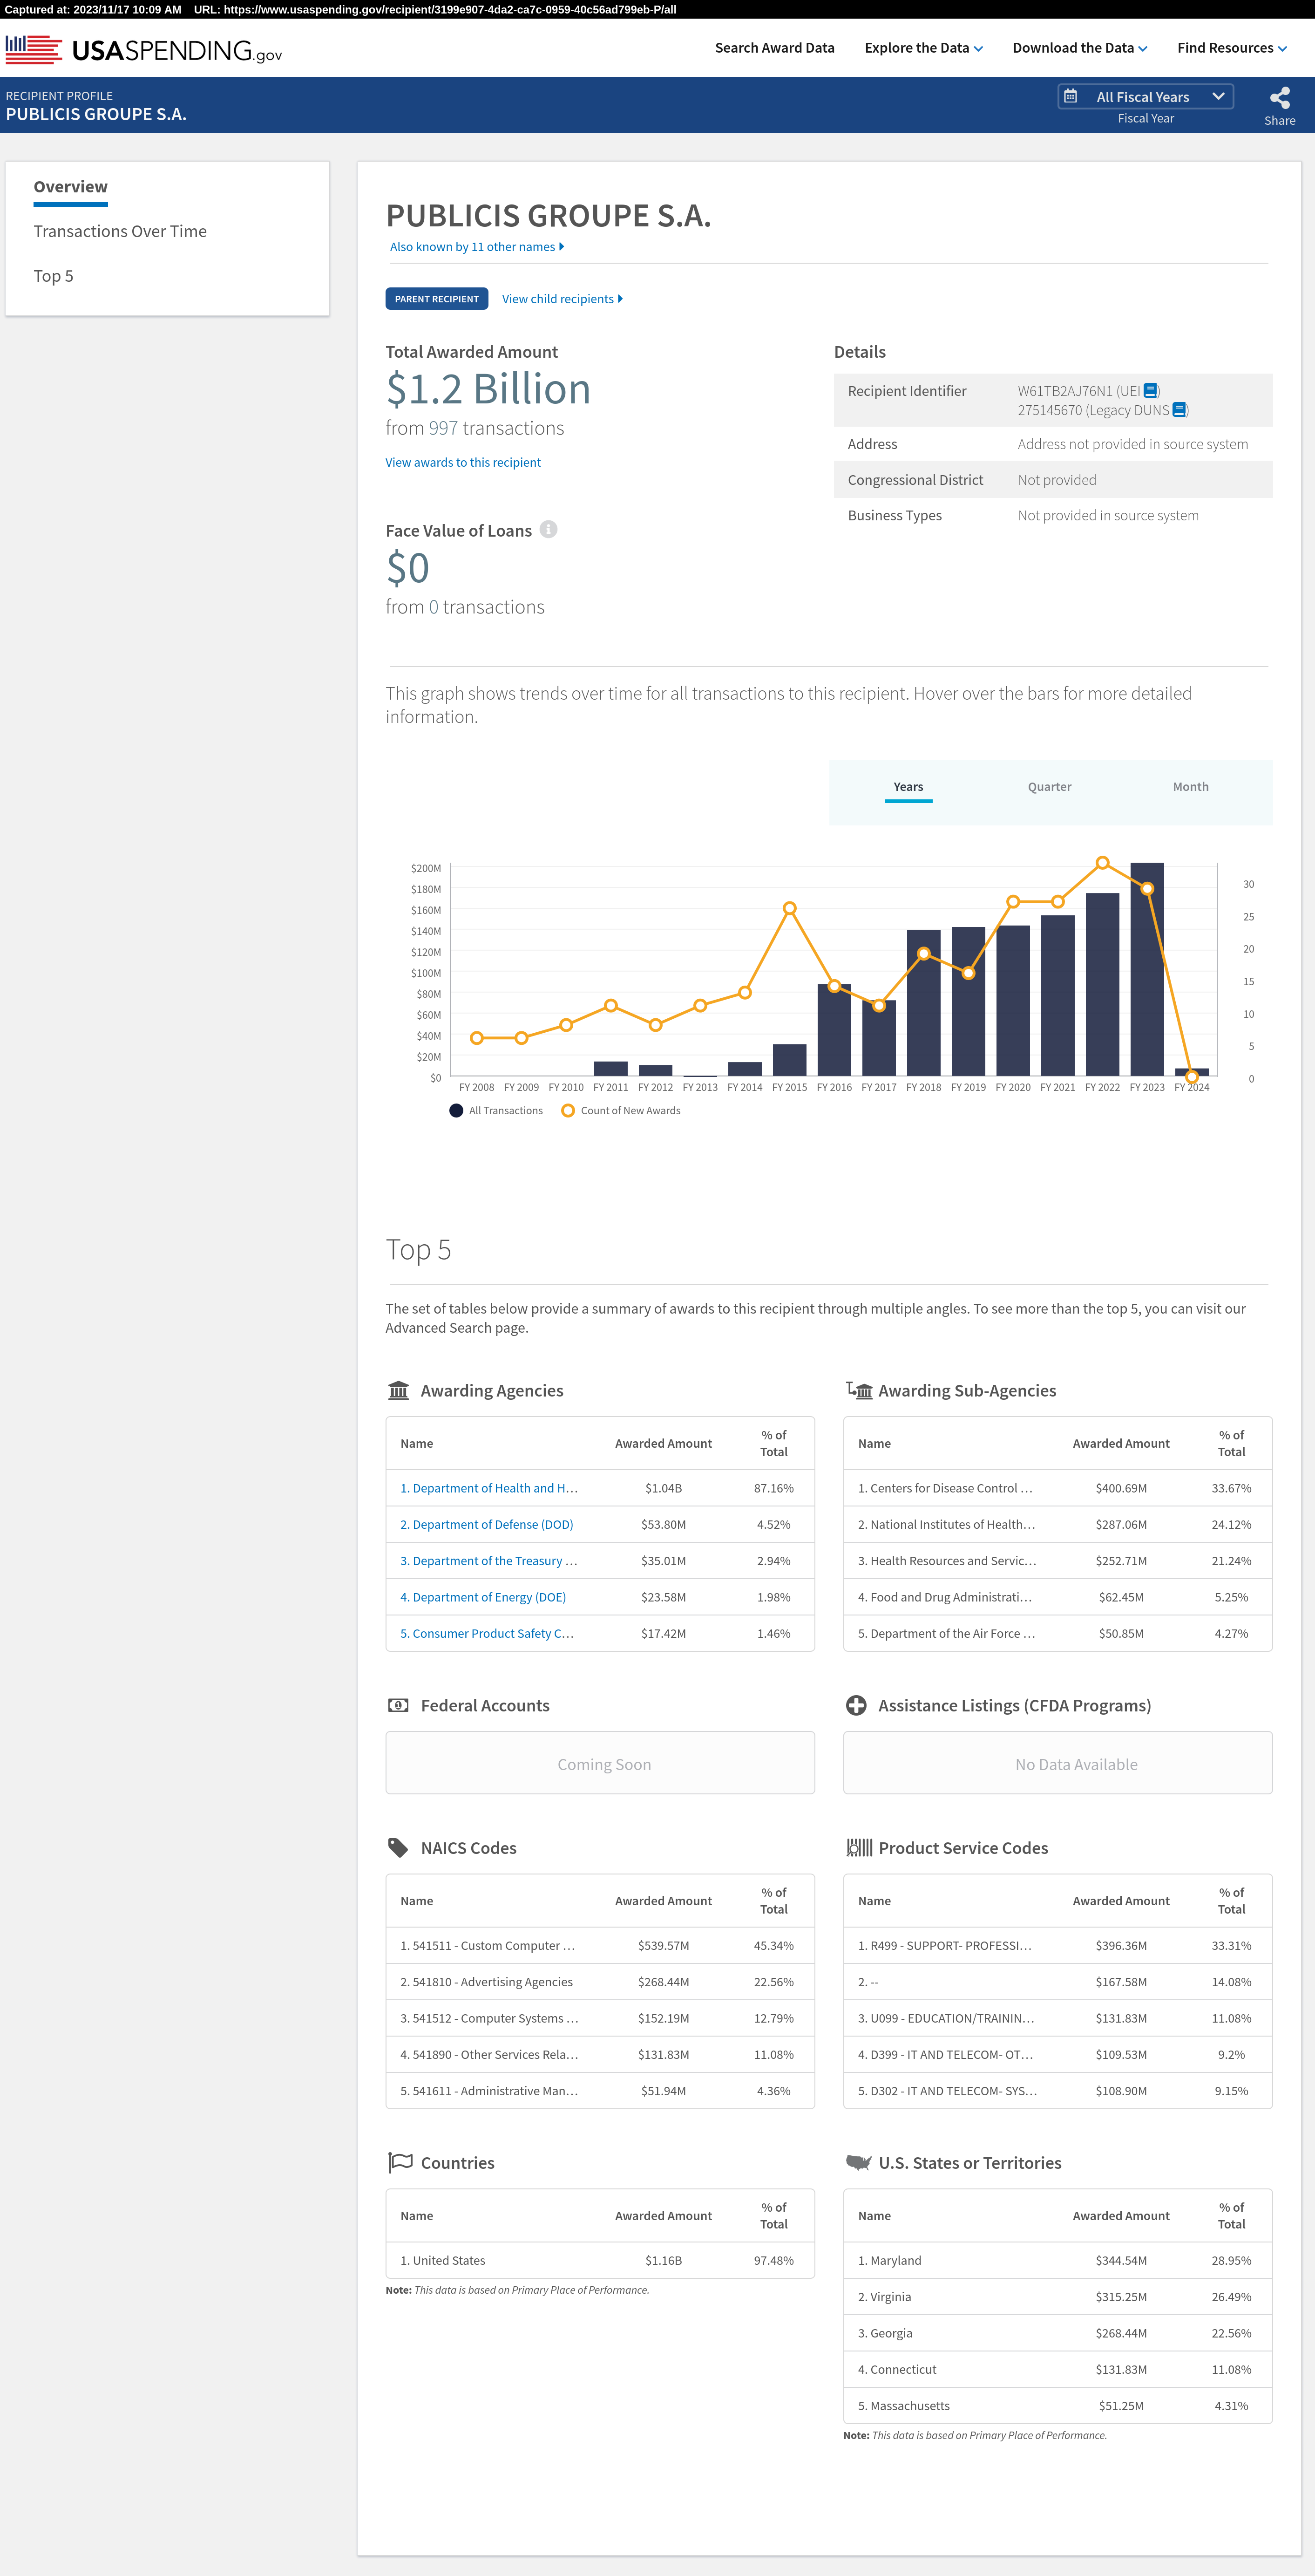The image size is (1315, 2576).
Task: Click the USAspending.gov logo
Action: pos(144,49)
